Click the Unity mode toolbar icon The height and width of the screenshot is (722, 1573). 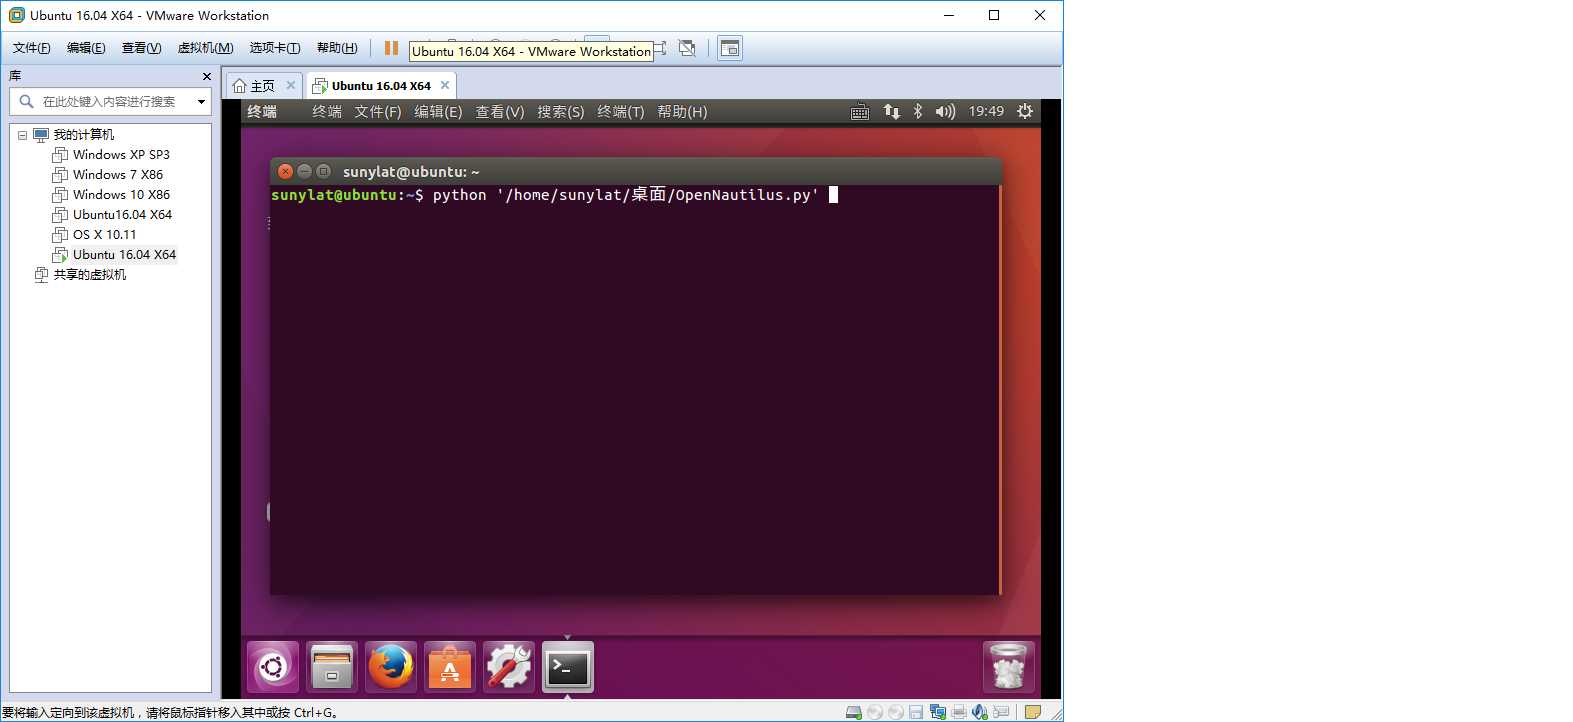[687, 48]
